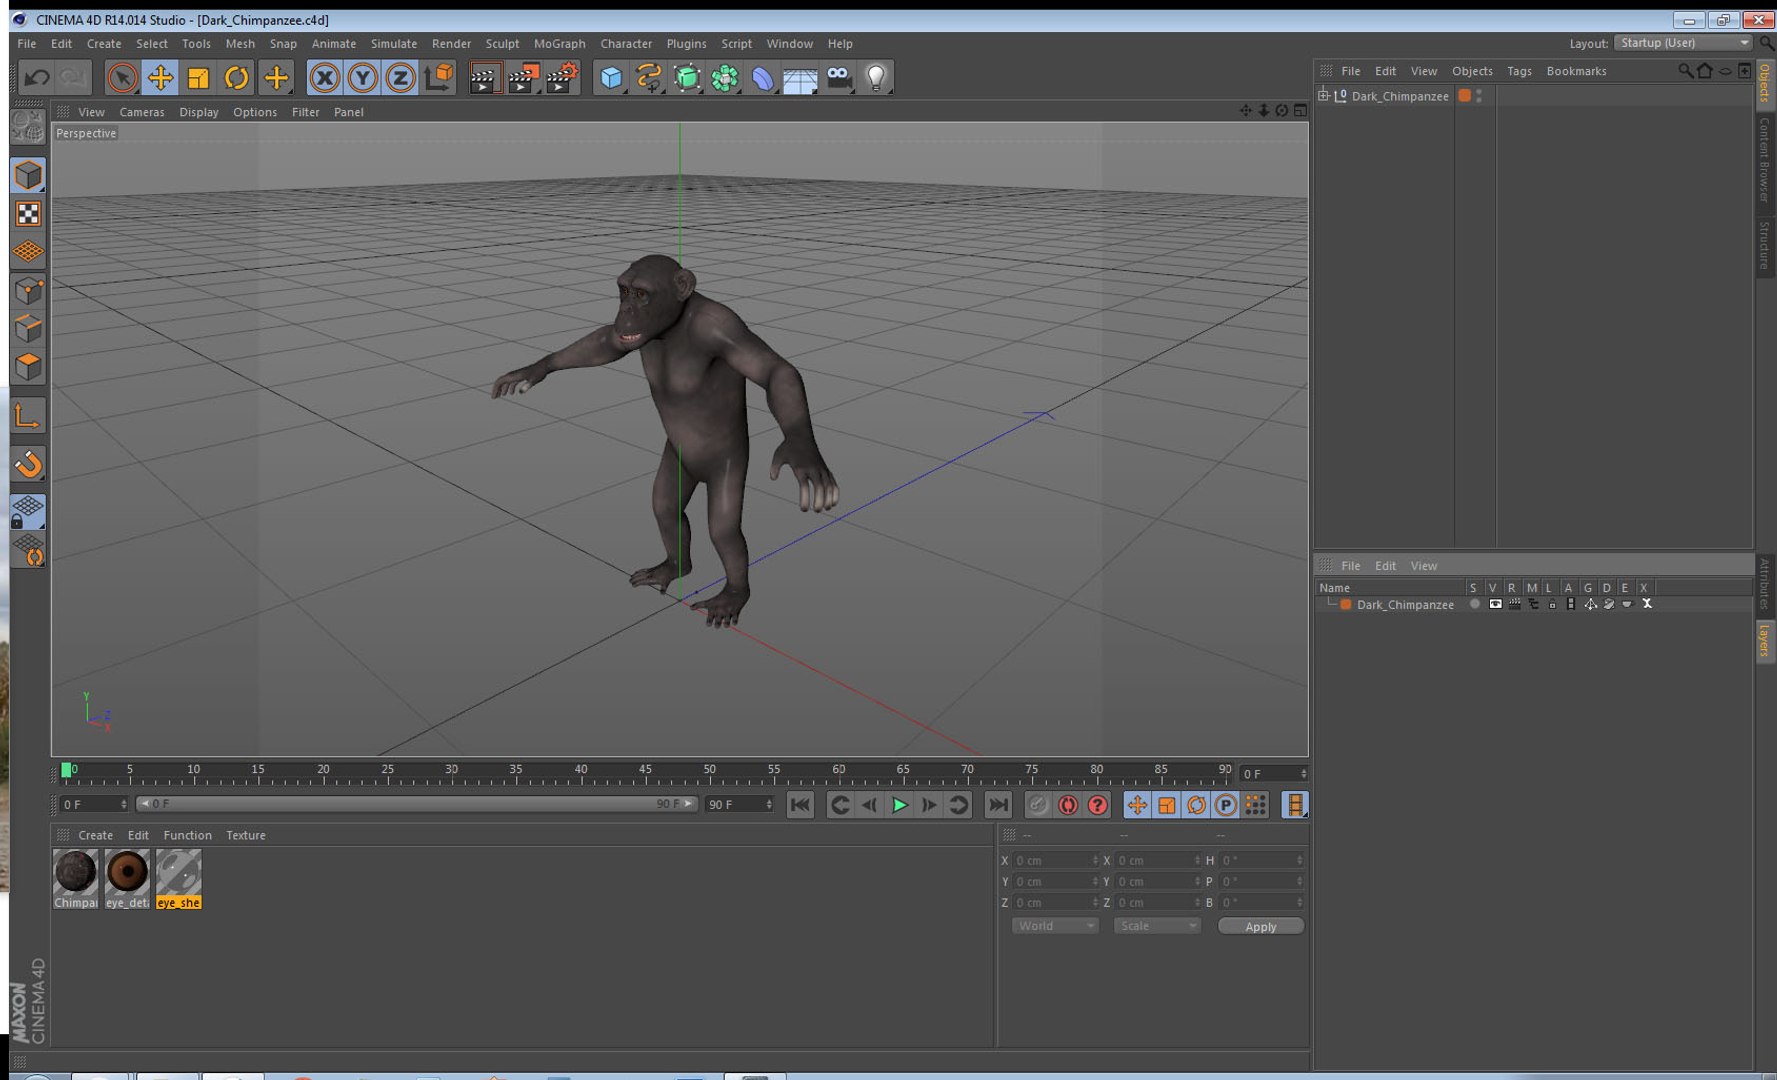
Task: Toggle layer Render icon
Action: (x=1514, y=604)
